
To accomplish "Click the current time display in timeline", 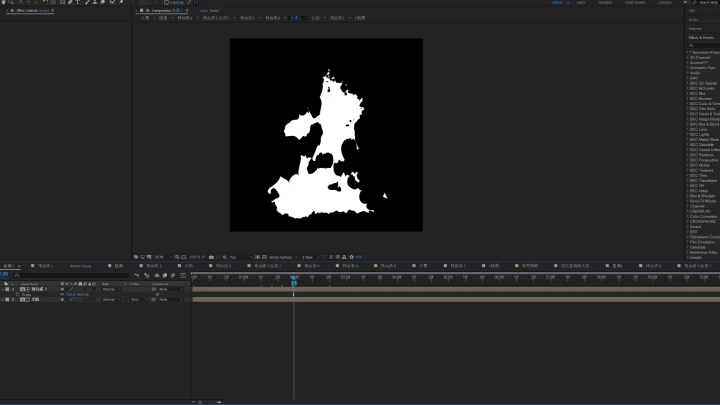I will point(4,275).
